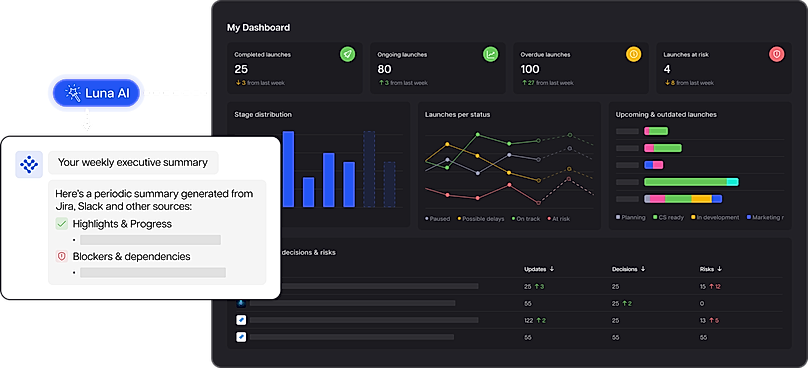
Task: Click the white app icon in the 55-risks row
Action: (241, 337)
